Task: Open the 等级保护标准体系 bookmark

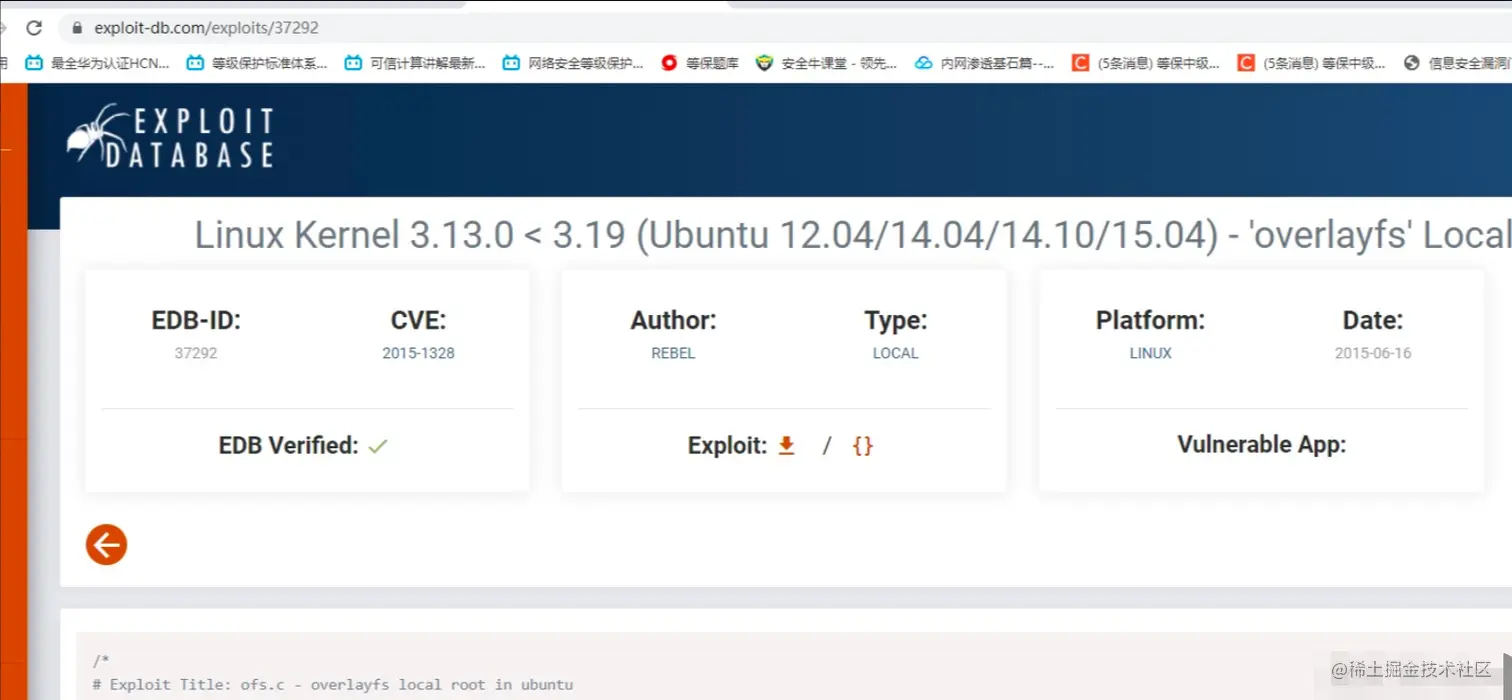Action: (x=257, y=63)
